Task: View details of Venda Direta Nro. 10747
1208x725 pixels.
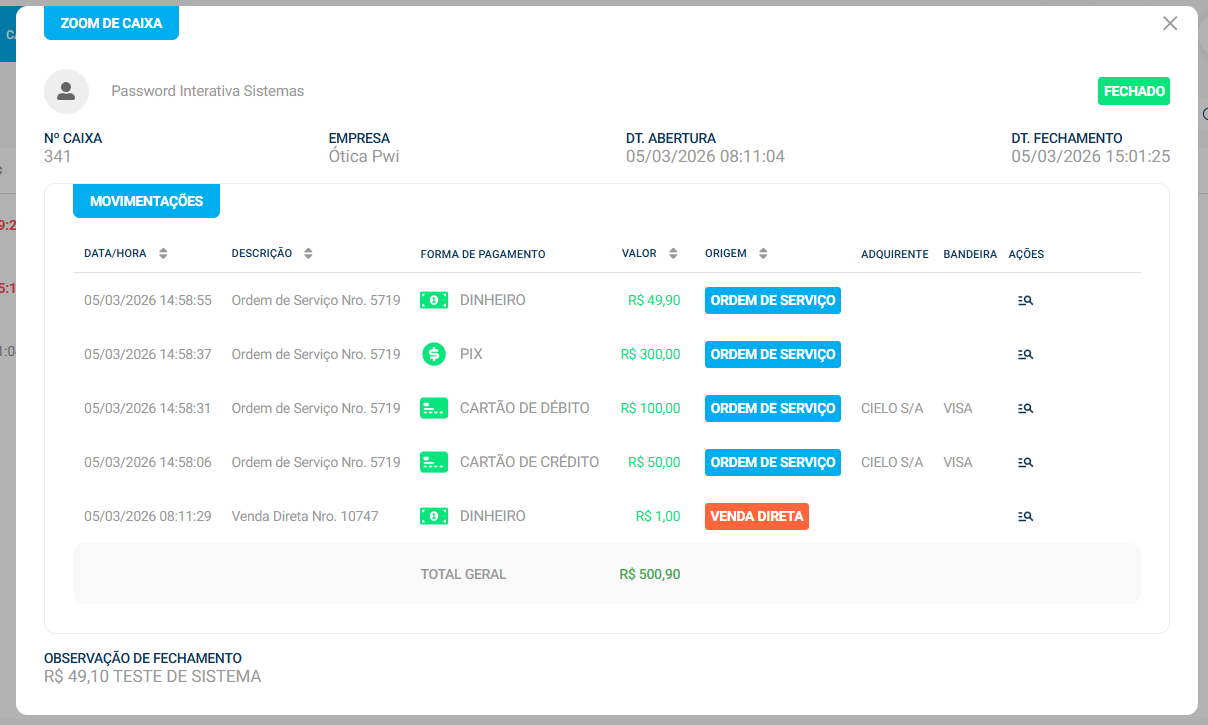Action: pos(1025,516)
